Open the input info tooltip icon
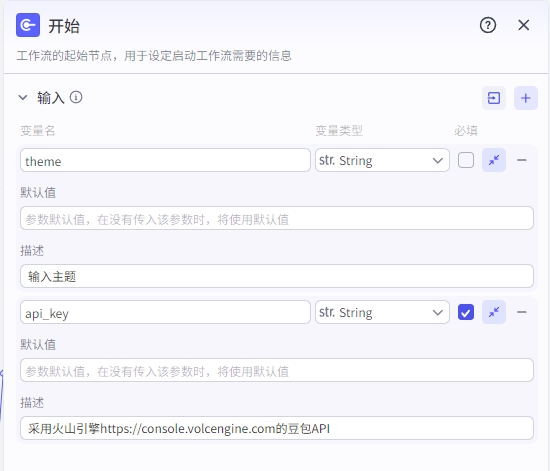 pos(76,97)
